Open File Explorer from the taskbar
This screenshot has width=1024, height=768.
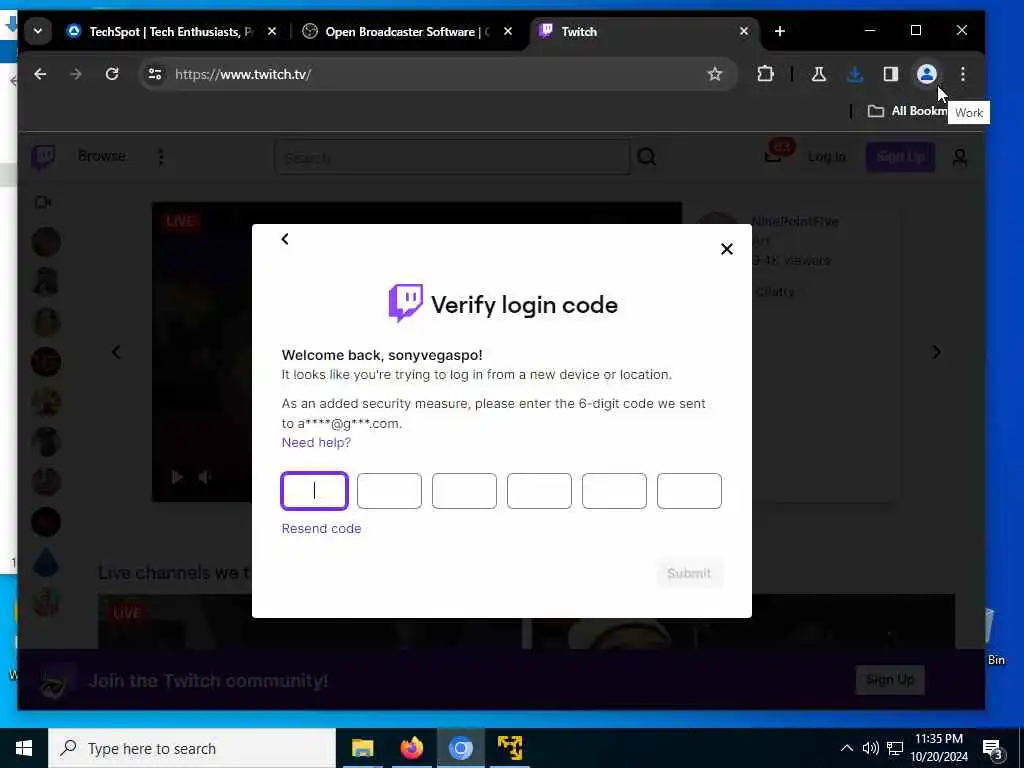[x=362, y=748]
